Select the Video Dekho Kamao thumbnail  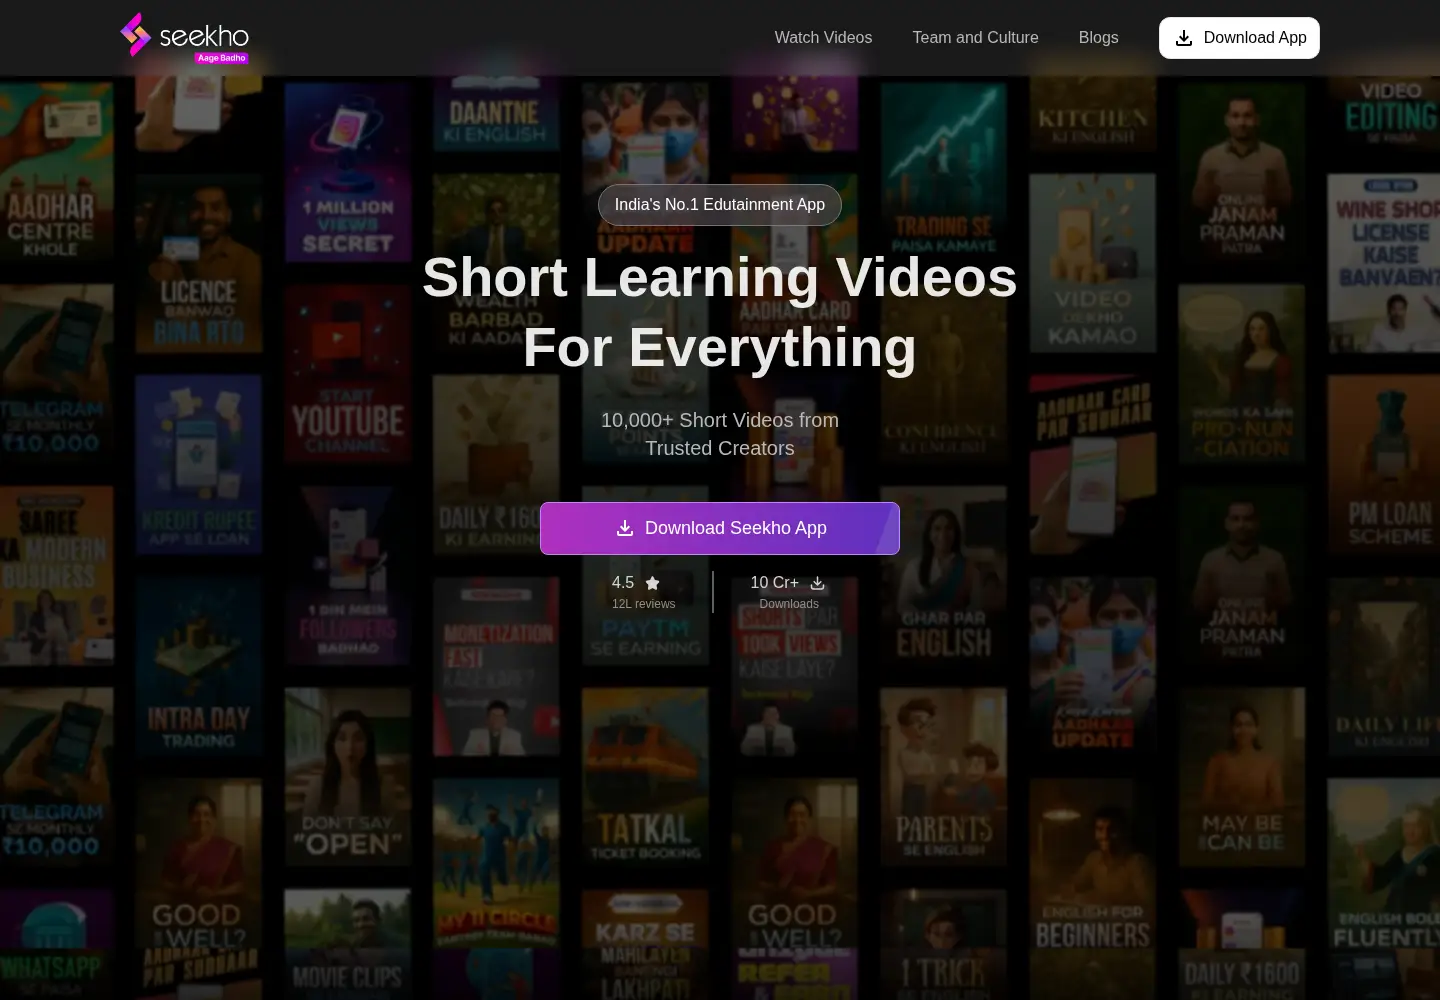pyautogui.click(x=1092, y=264)
